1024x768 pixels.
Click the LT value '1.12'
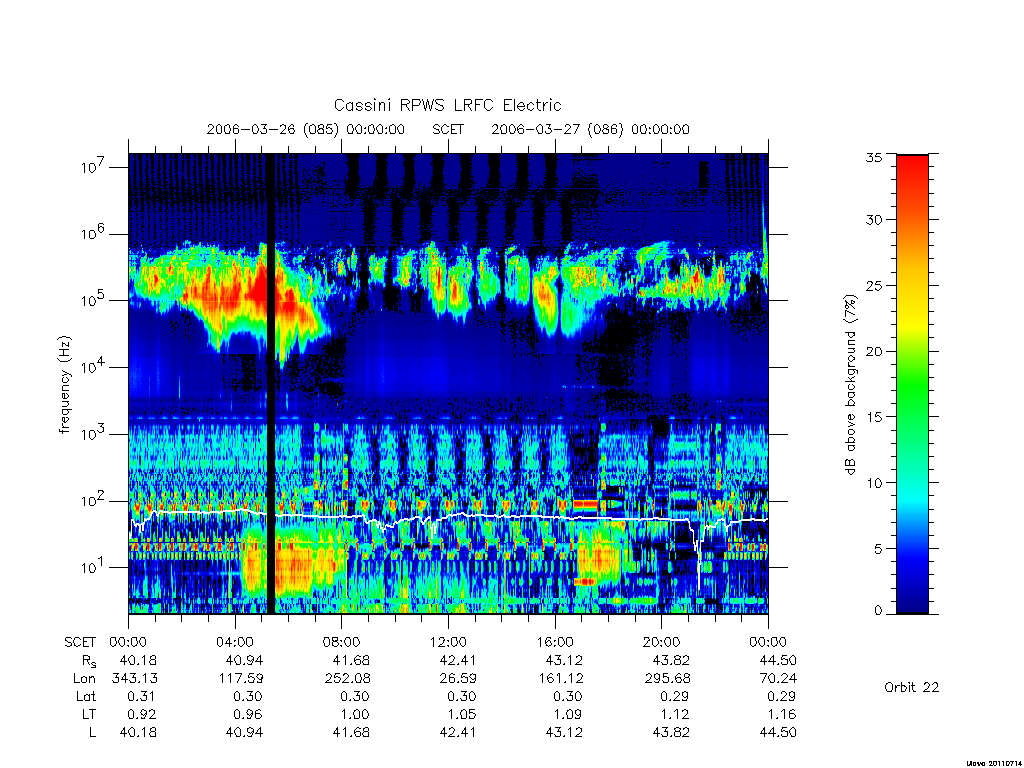click(675, 714)
